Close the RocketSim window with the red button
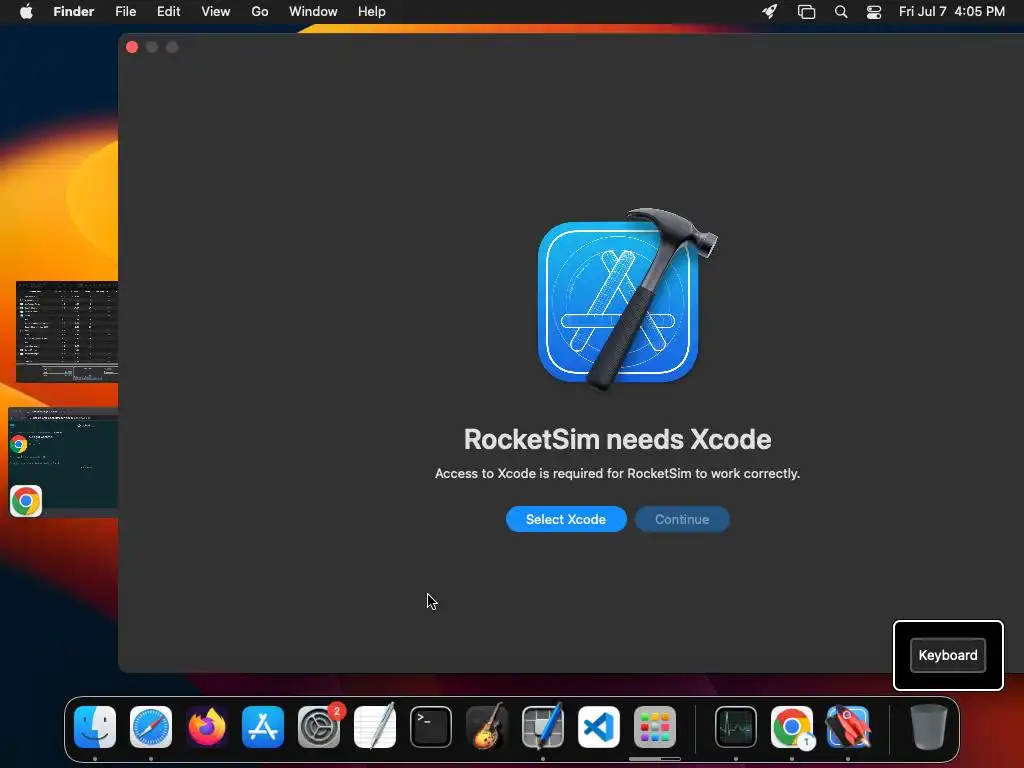 point(132,47)
